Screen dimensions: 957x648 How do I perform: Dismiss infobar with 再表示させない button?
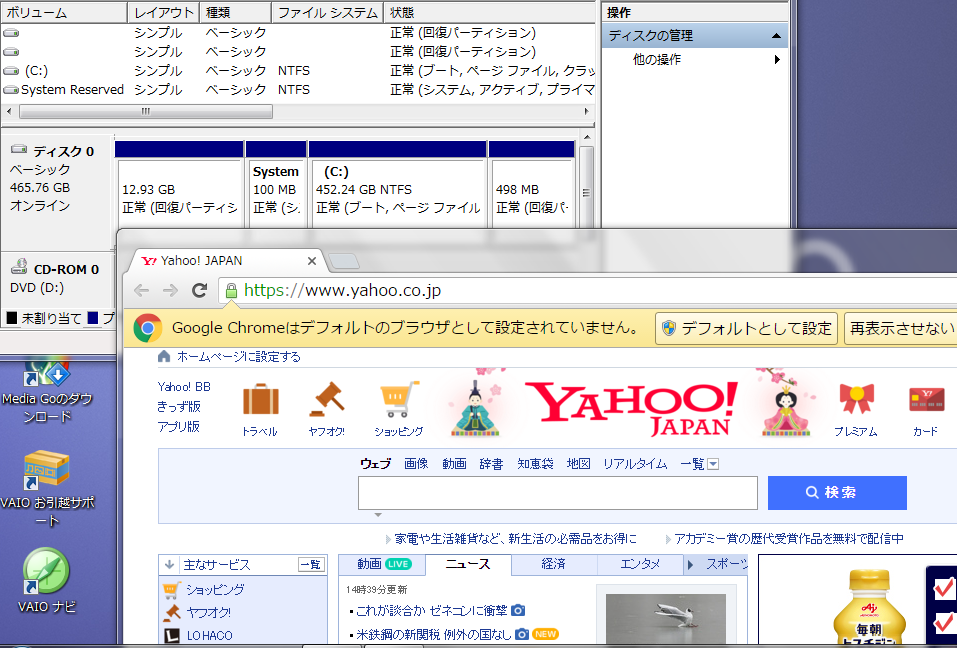point(901,328)
